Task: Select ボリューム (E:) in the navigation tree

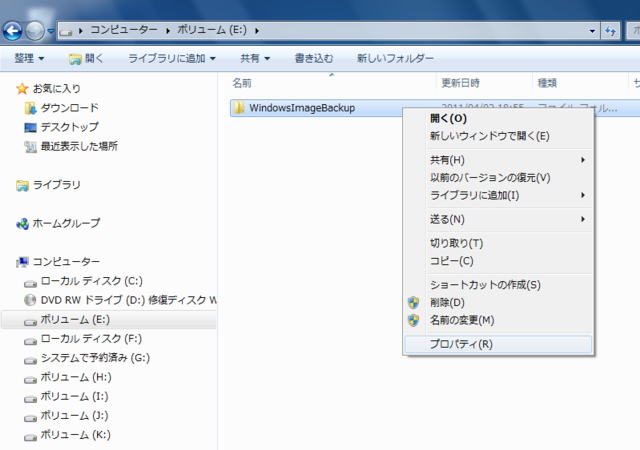Action: 75,319
